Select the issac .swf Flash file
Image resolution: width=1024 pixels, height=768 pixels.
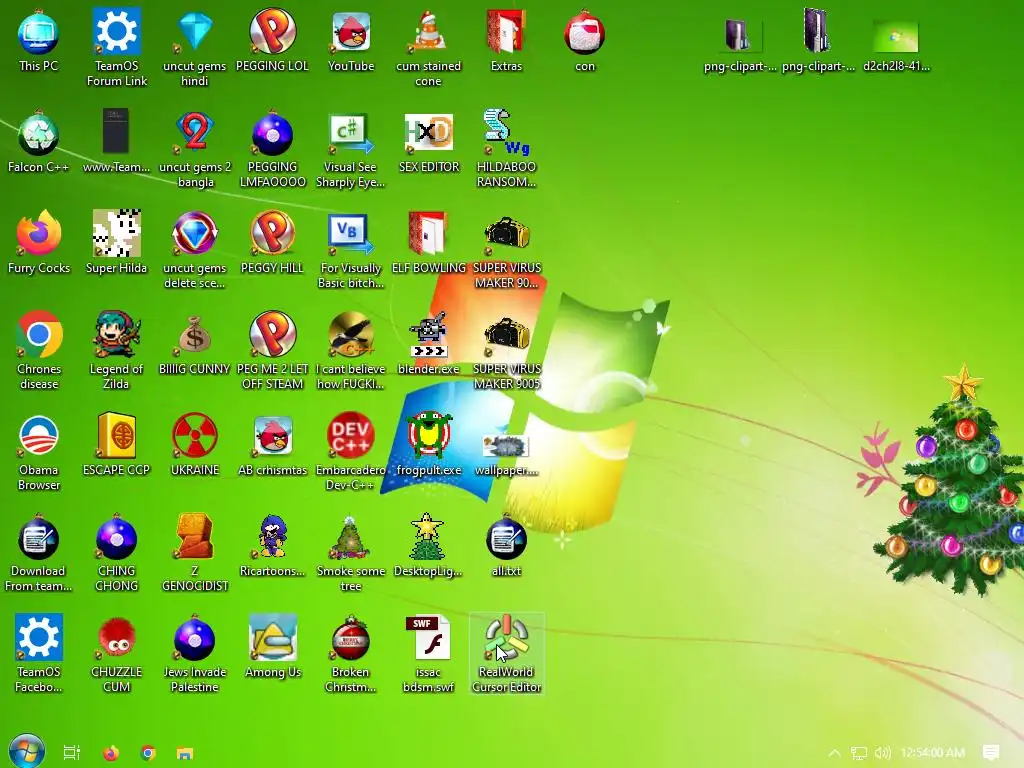click(x=428, y=637)
